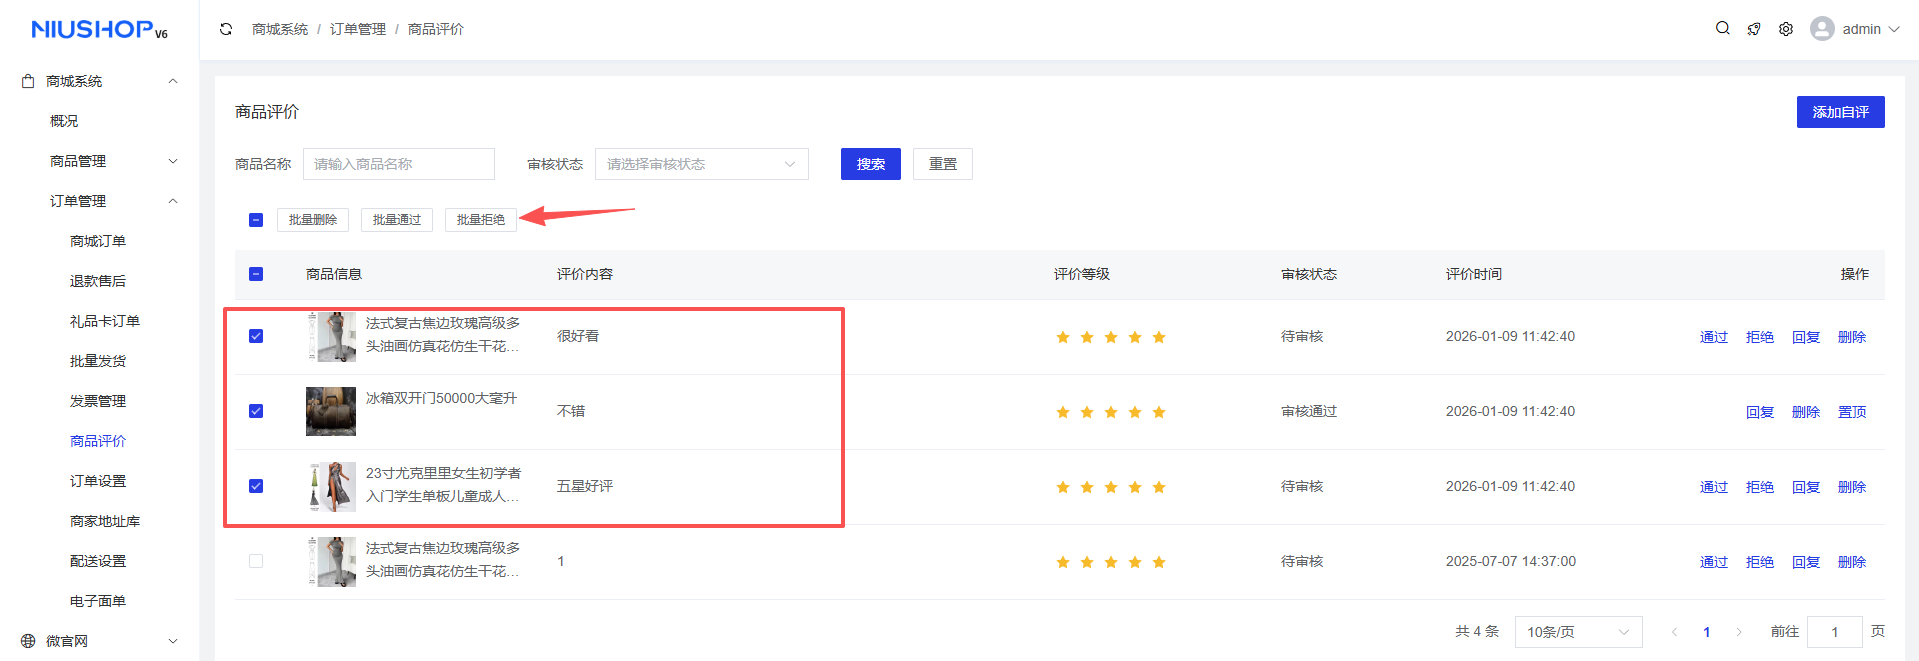Click the 商城系统 bag icon in sidebar

28,81
